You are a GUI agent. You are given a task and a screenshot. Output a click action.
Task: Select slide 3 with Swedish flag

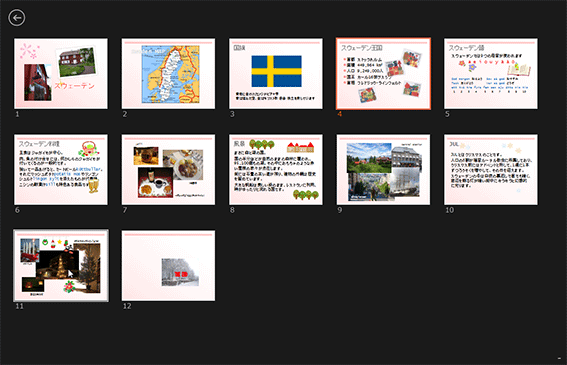click(x=276, y=73)
